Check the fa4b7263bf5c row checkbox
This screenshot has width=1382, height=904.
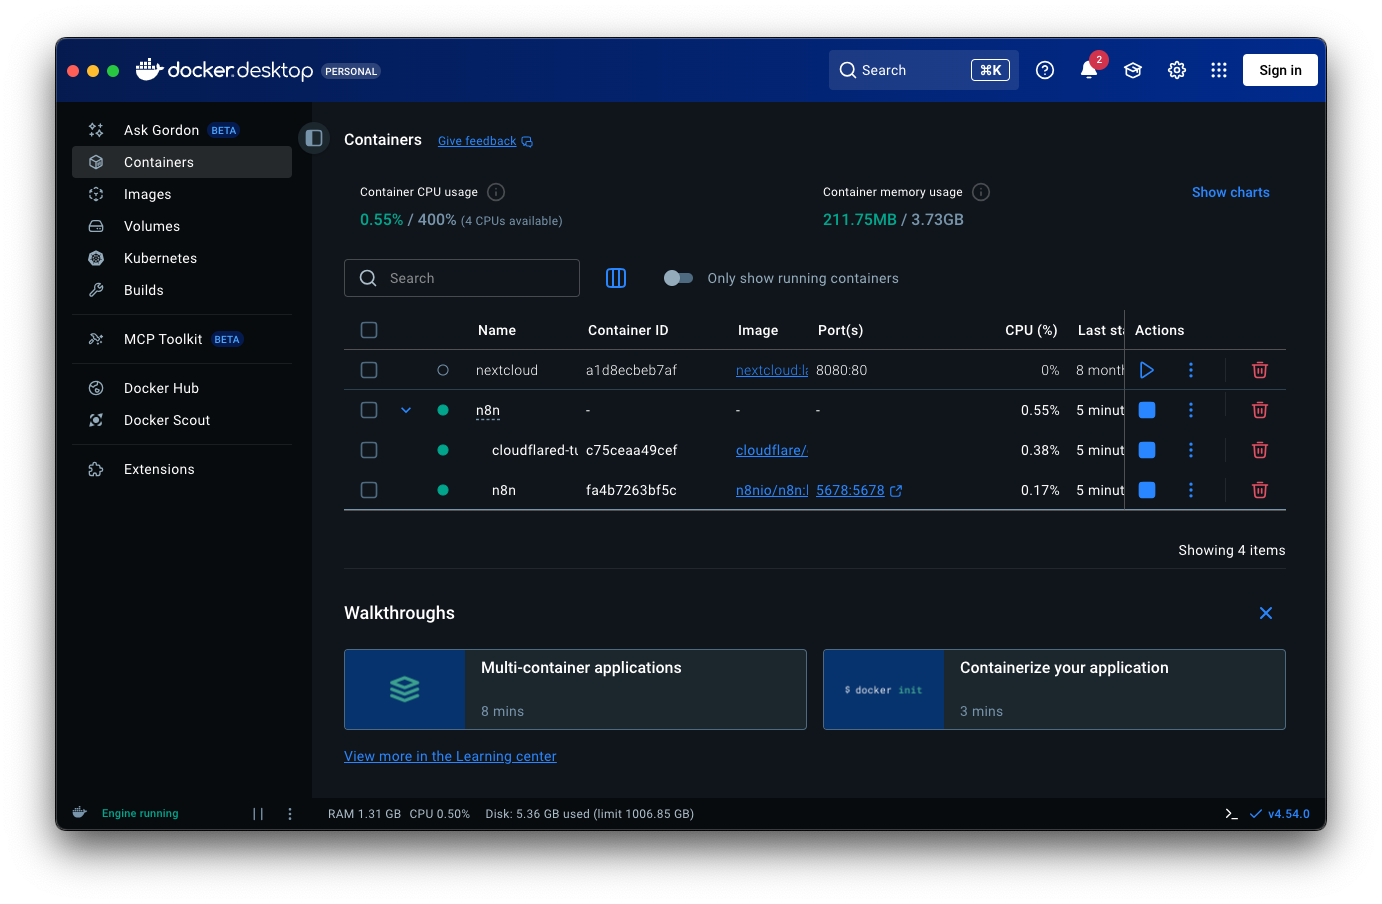pos(369,490)
